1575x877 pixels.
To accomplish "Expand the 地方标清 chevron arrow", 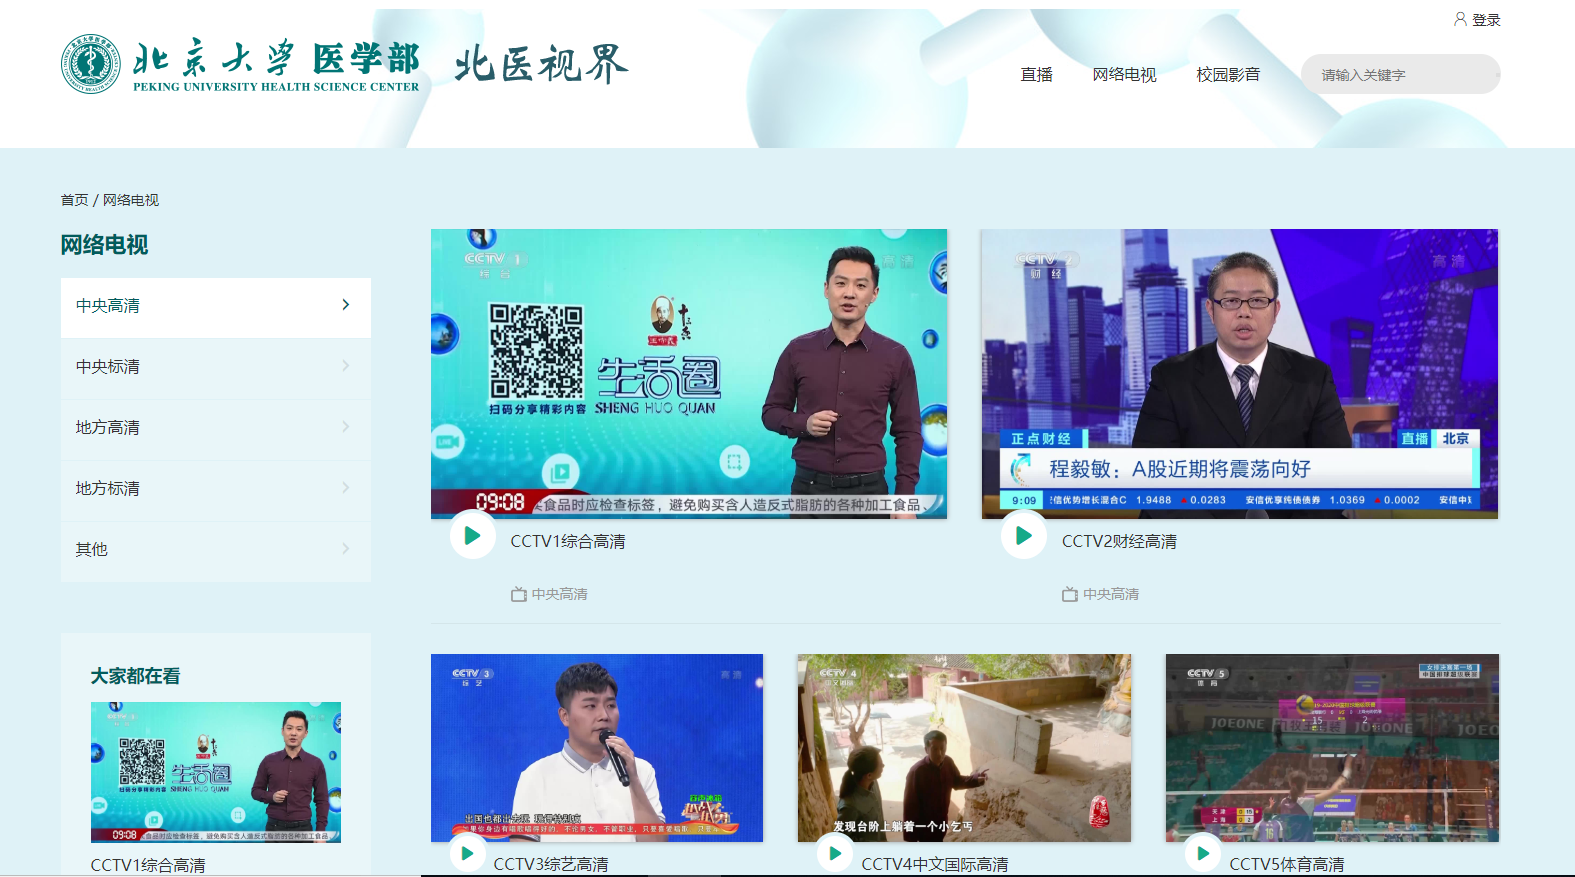I will tap(346, 488).
